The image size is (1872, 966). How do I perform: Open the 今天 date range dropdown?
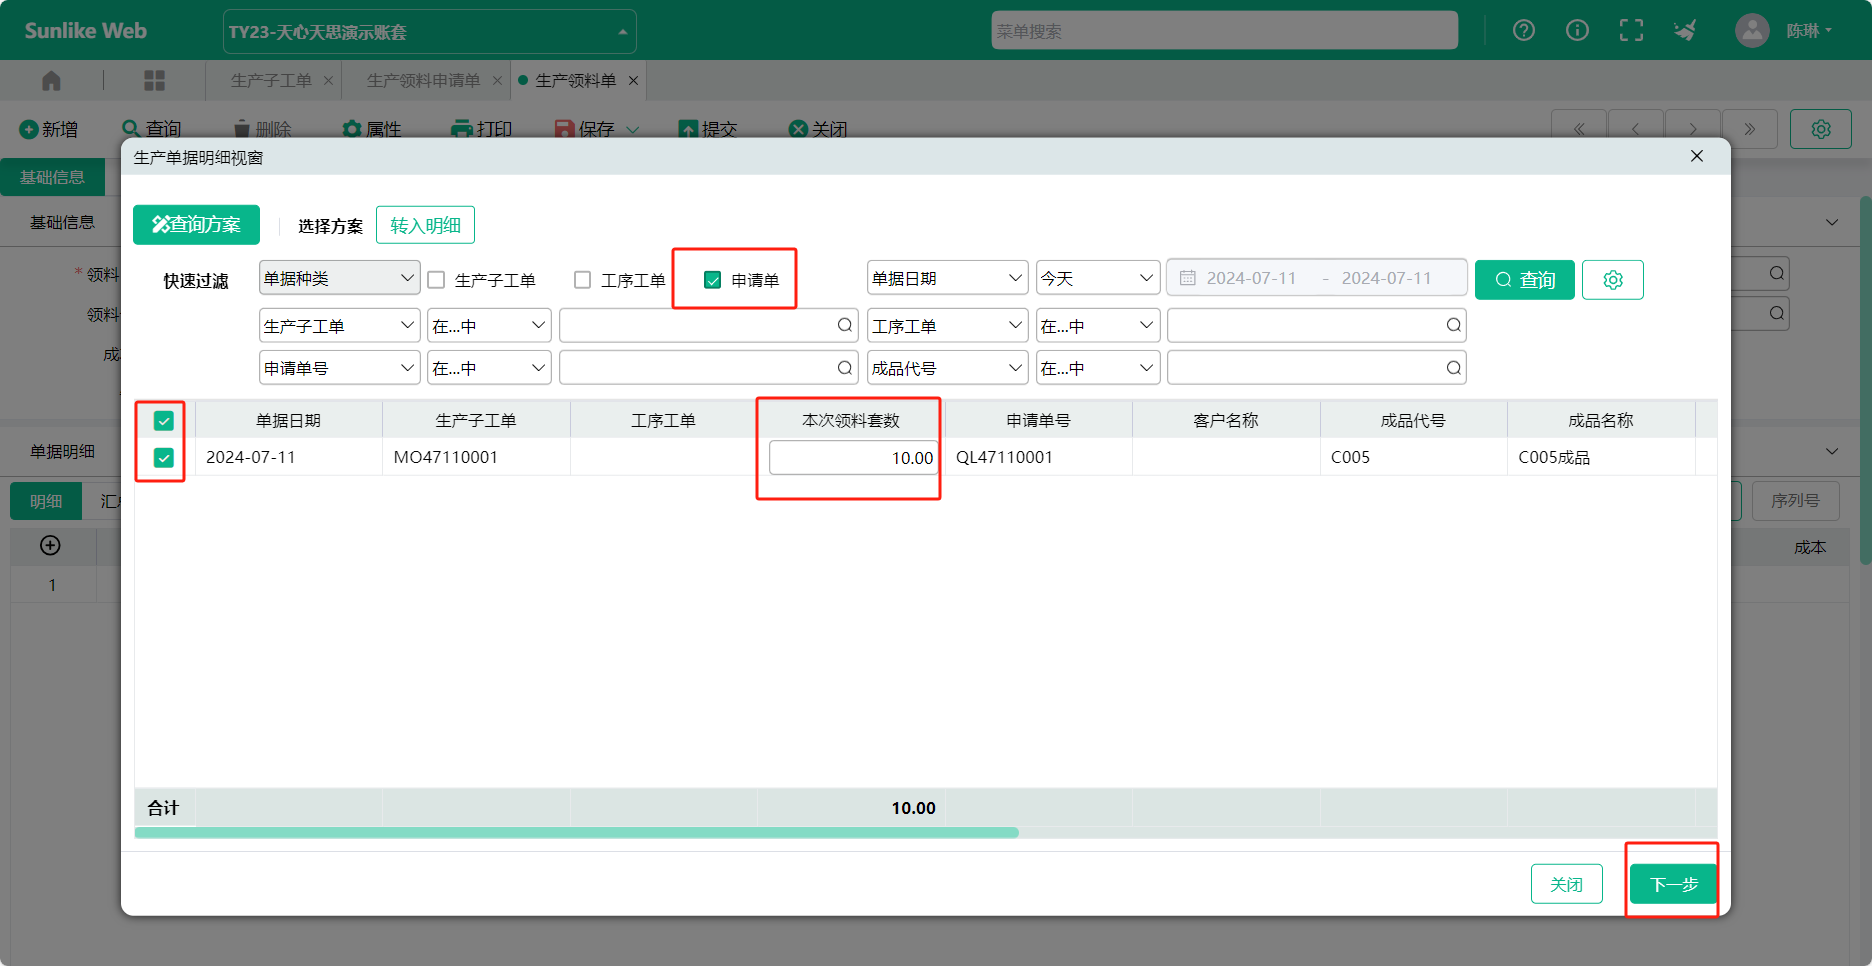click(x=1098, y=278)
